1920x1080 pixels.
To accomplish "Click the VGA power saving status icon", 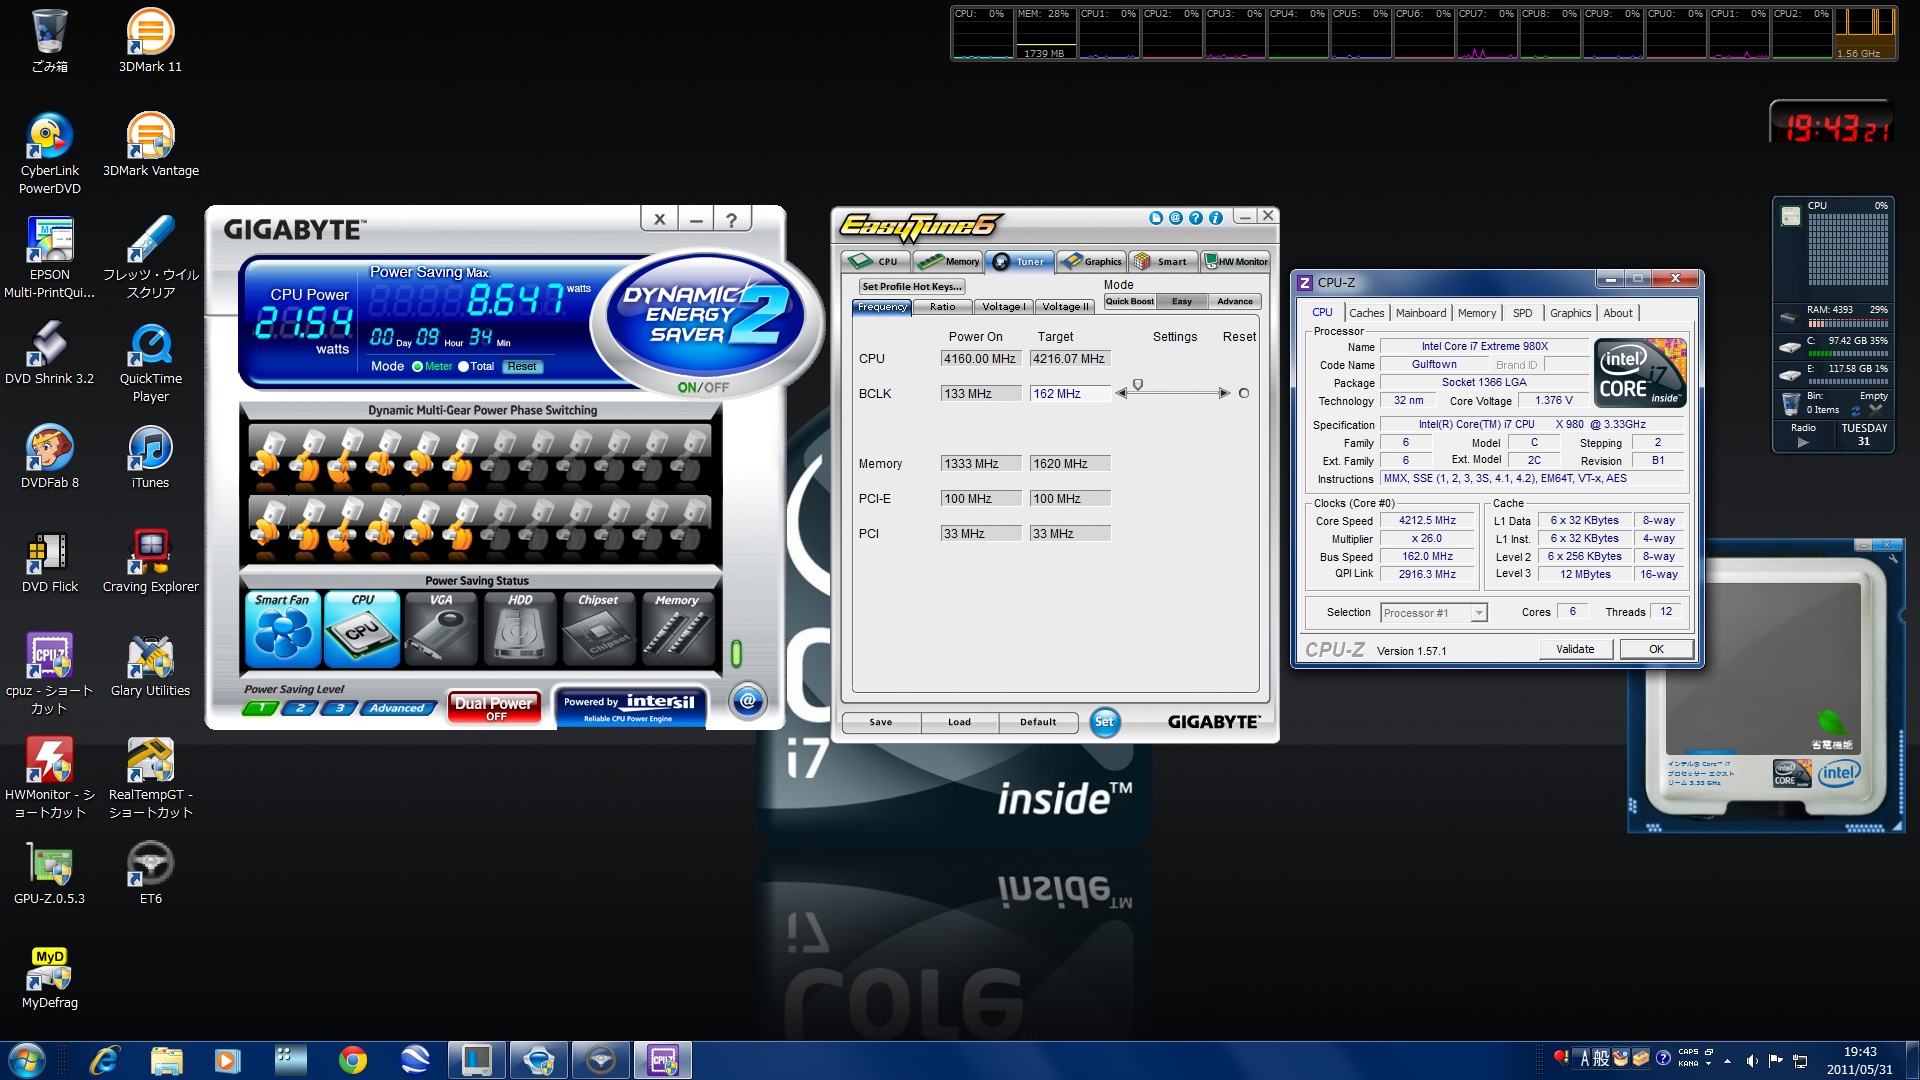I will click(441, 628).
